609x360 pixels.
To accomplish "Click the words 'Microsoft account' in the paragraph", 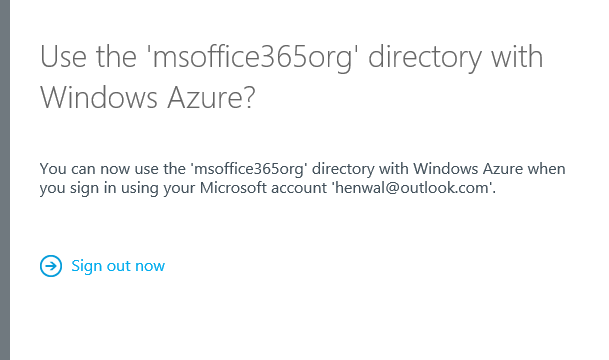I will click(263, 188).
